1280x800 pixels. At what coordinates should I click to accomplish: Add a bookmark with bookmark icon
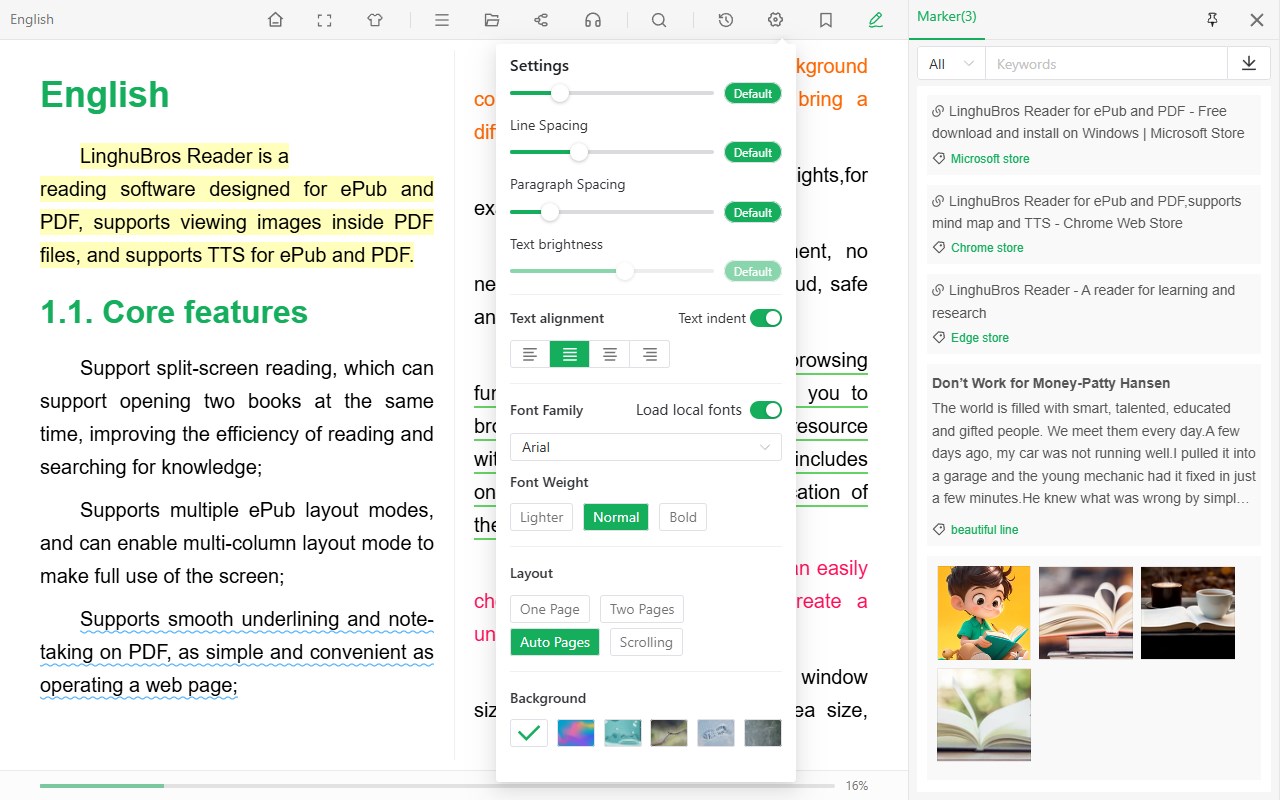[x=826, y=20]
